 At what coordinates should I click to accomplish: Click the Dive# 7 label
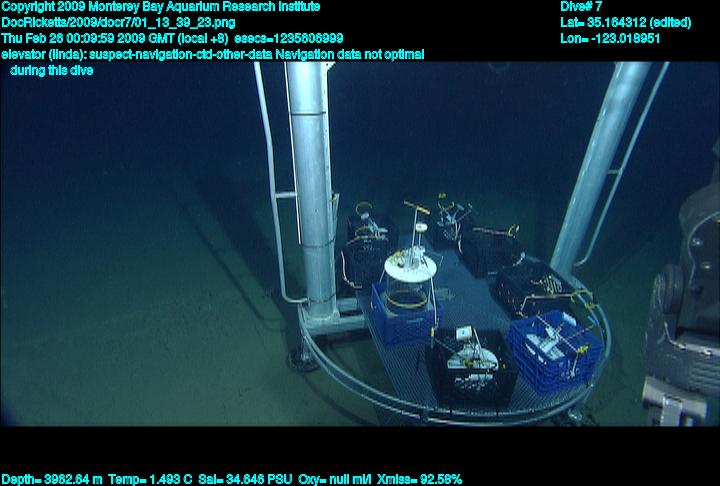click(581, 6)
